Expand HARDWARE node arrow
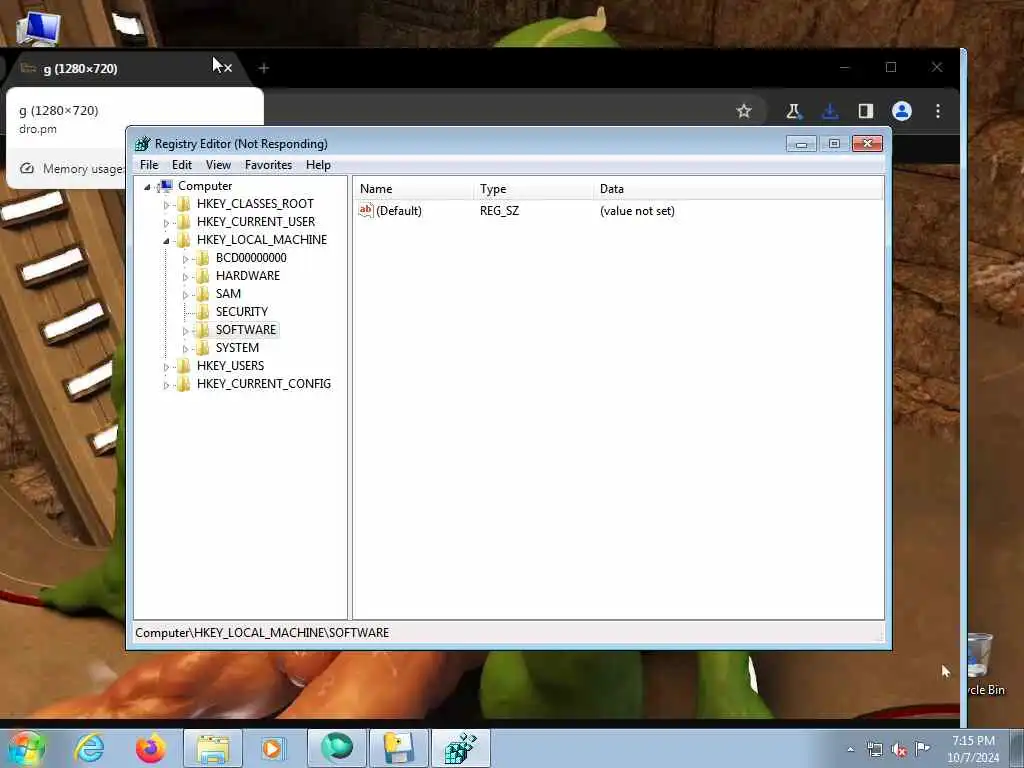Image resolution: width=1024 pixels, height=768 pixels. pos(185,276)
